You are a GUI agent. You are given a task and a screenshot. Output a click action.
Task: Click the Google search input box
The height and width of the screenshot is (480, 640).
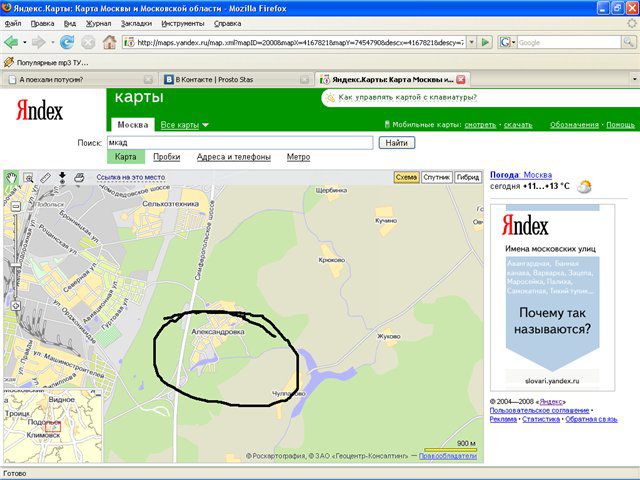[569, 42]
